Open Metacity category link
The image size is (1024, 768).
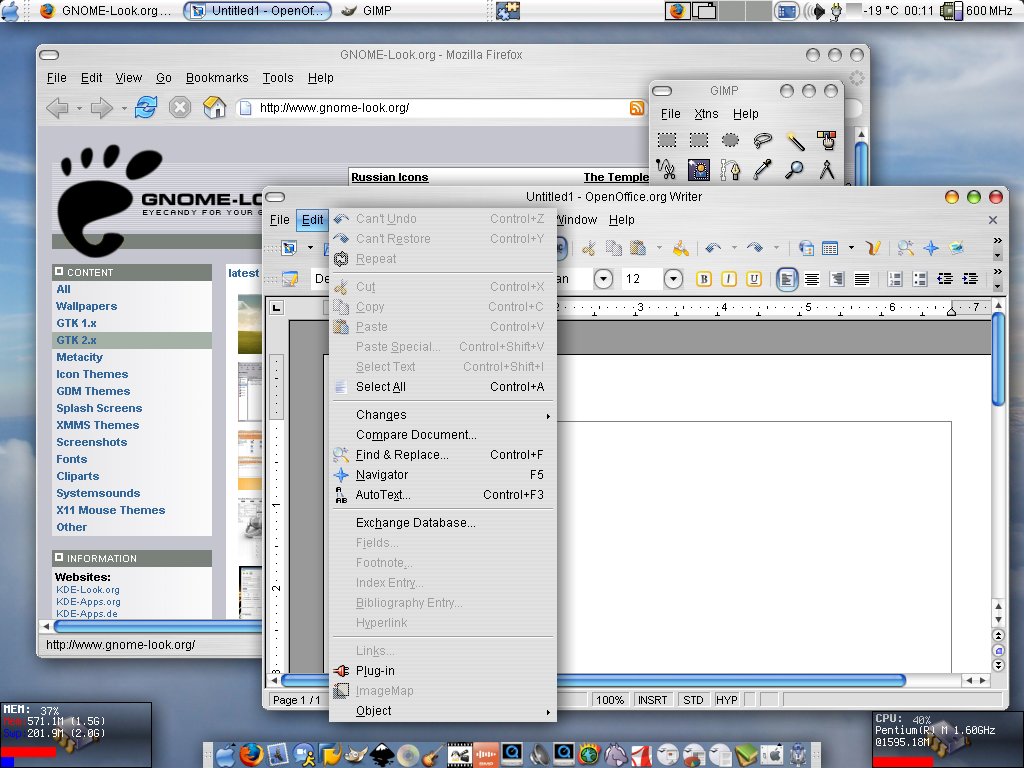(x=79, y=357)
